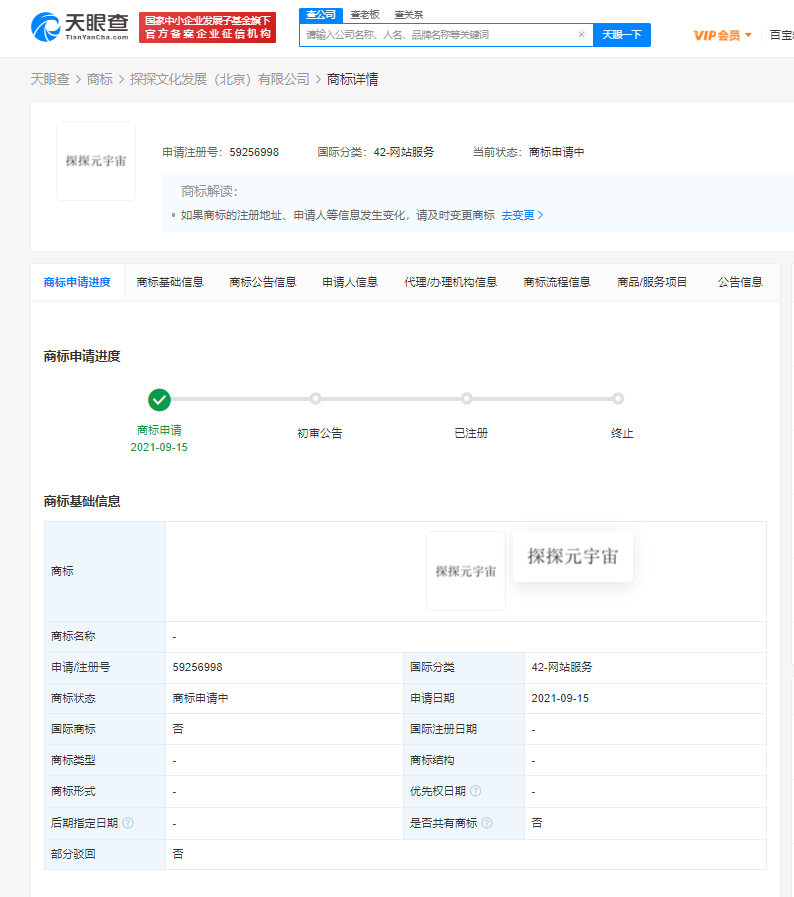Screen dimensions: 794x897
Task: Click help icon beside 是否共有商标
Action: [x=487, y=823]
